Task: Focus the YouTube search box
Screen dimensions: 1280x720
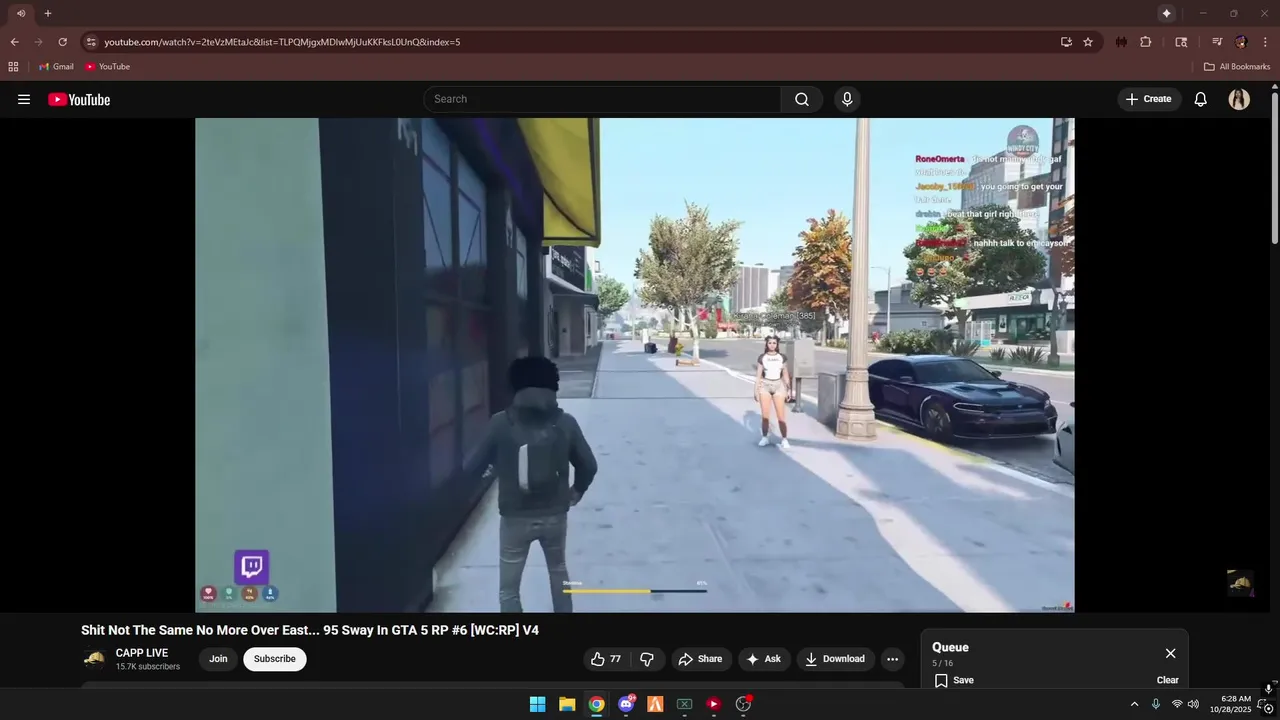Action: point(602,99)
